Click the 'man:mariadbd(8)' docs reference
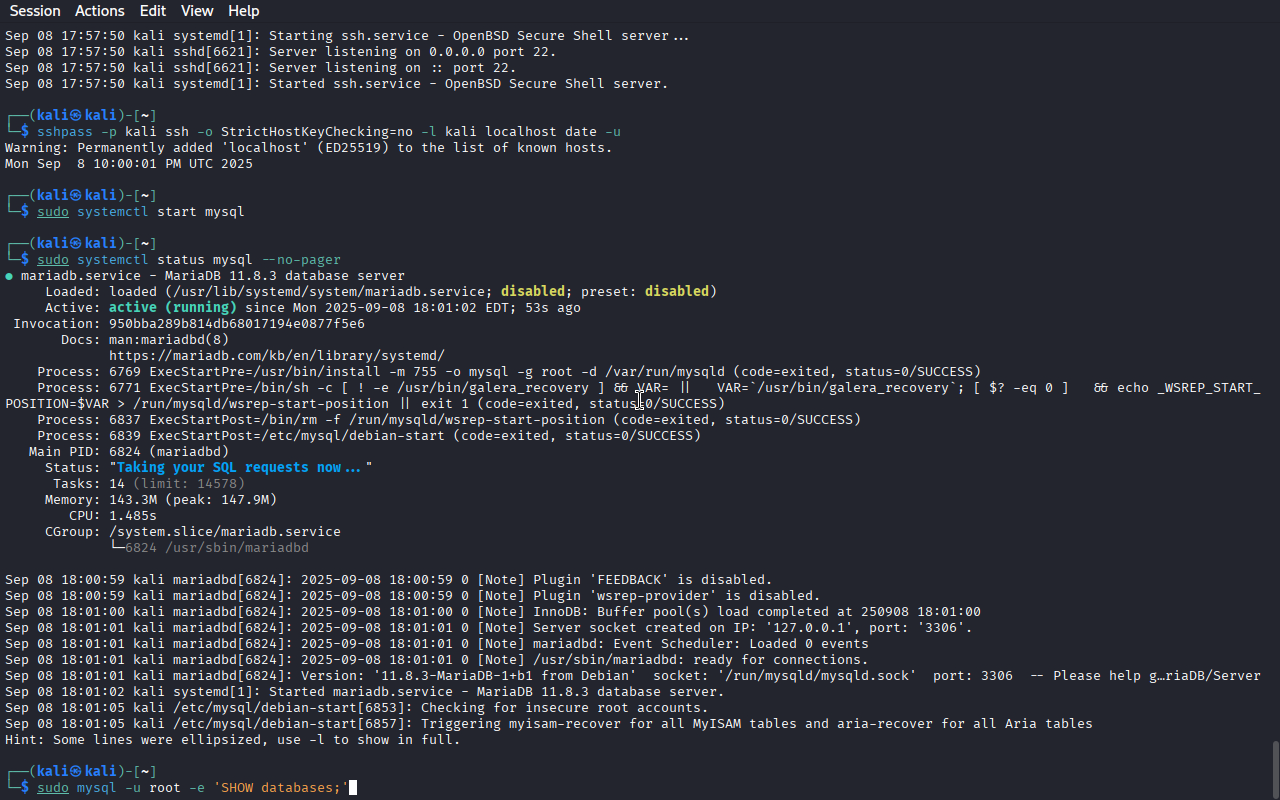Viewport: 1280px width, 800px height. pyautogui.click(x=169, y=340)
